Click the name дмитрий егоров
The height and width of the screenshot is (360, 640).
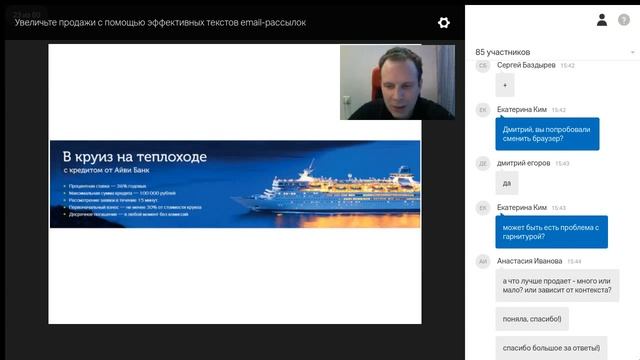(524, 163)
